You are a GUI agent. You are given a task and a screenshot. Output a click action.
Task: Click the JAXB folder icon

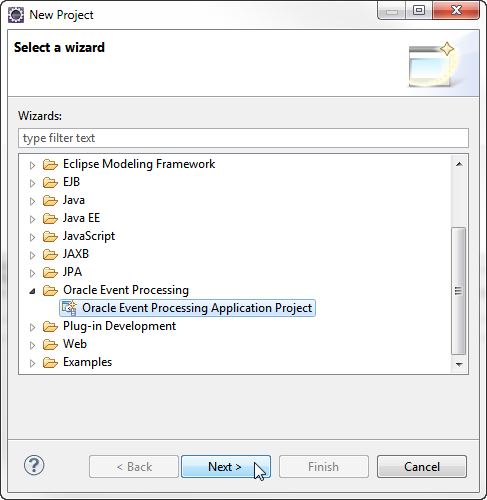point(50,254)
